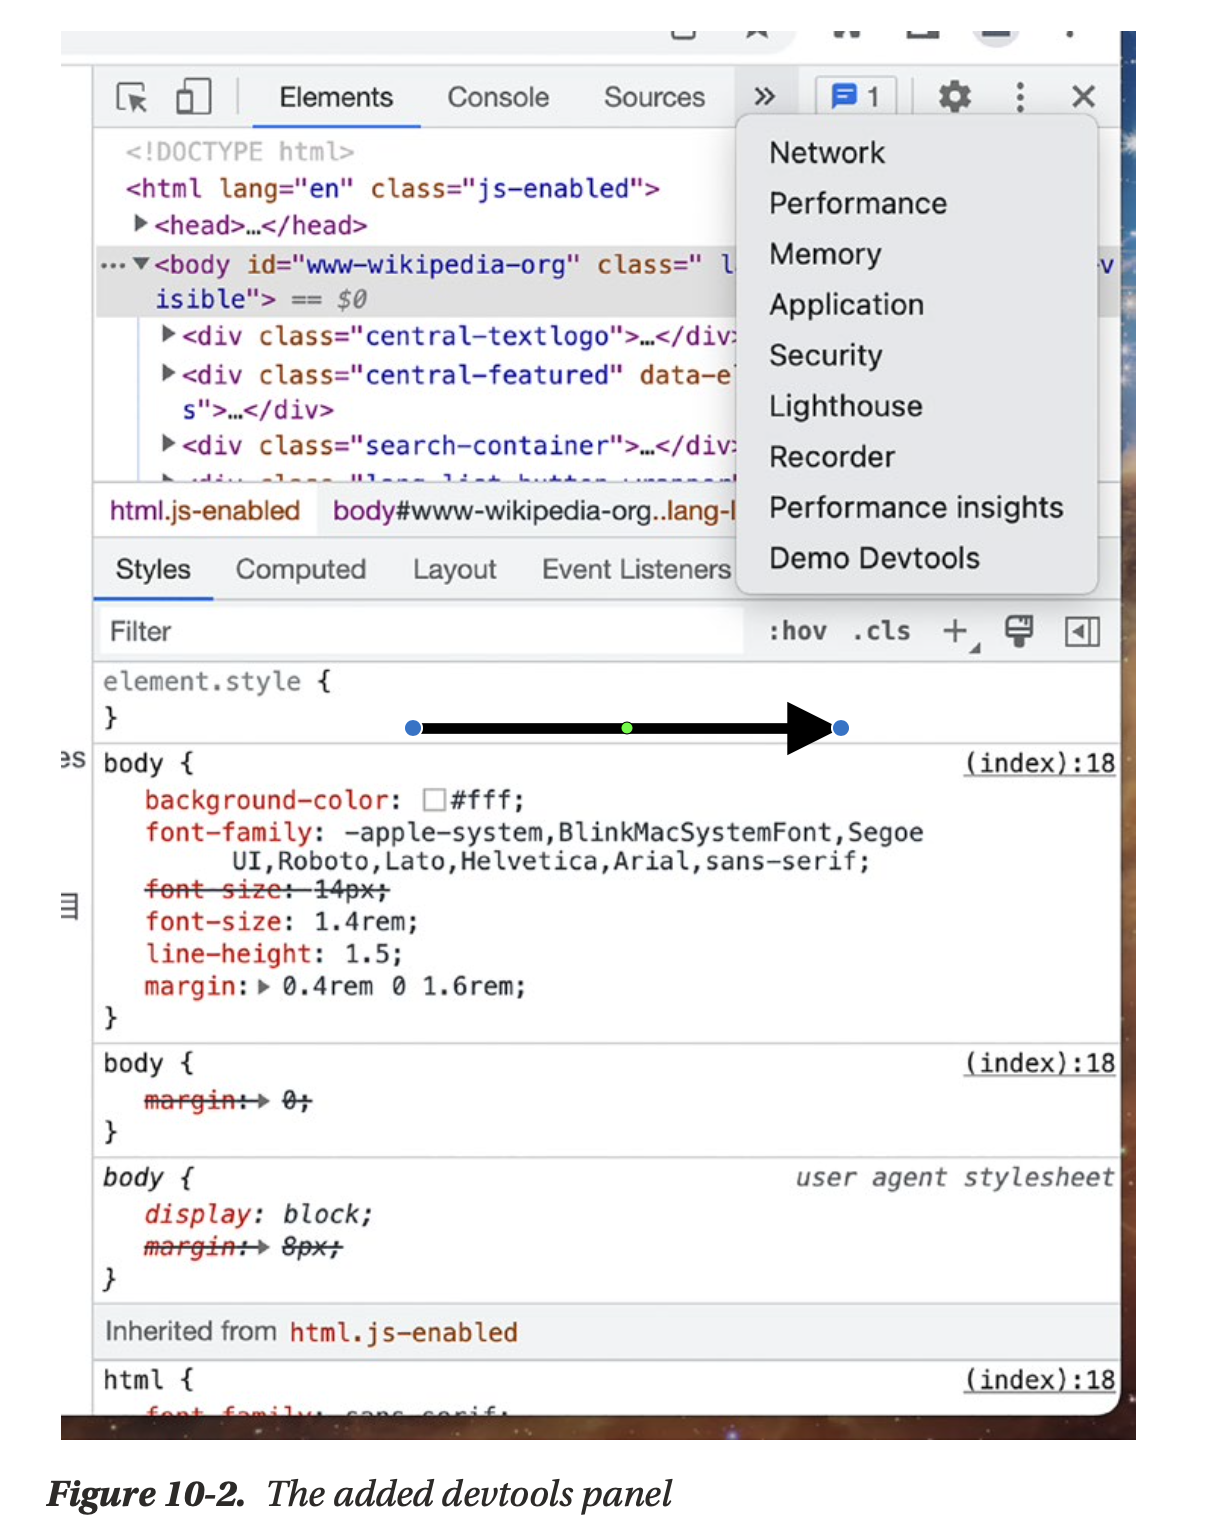1206x1538 pixels.
Task: Toggle the device toolbar icon
Action: click(192, 97)
